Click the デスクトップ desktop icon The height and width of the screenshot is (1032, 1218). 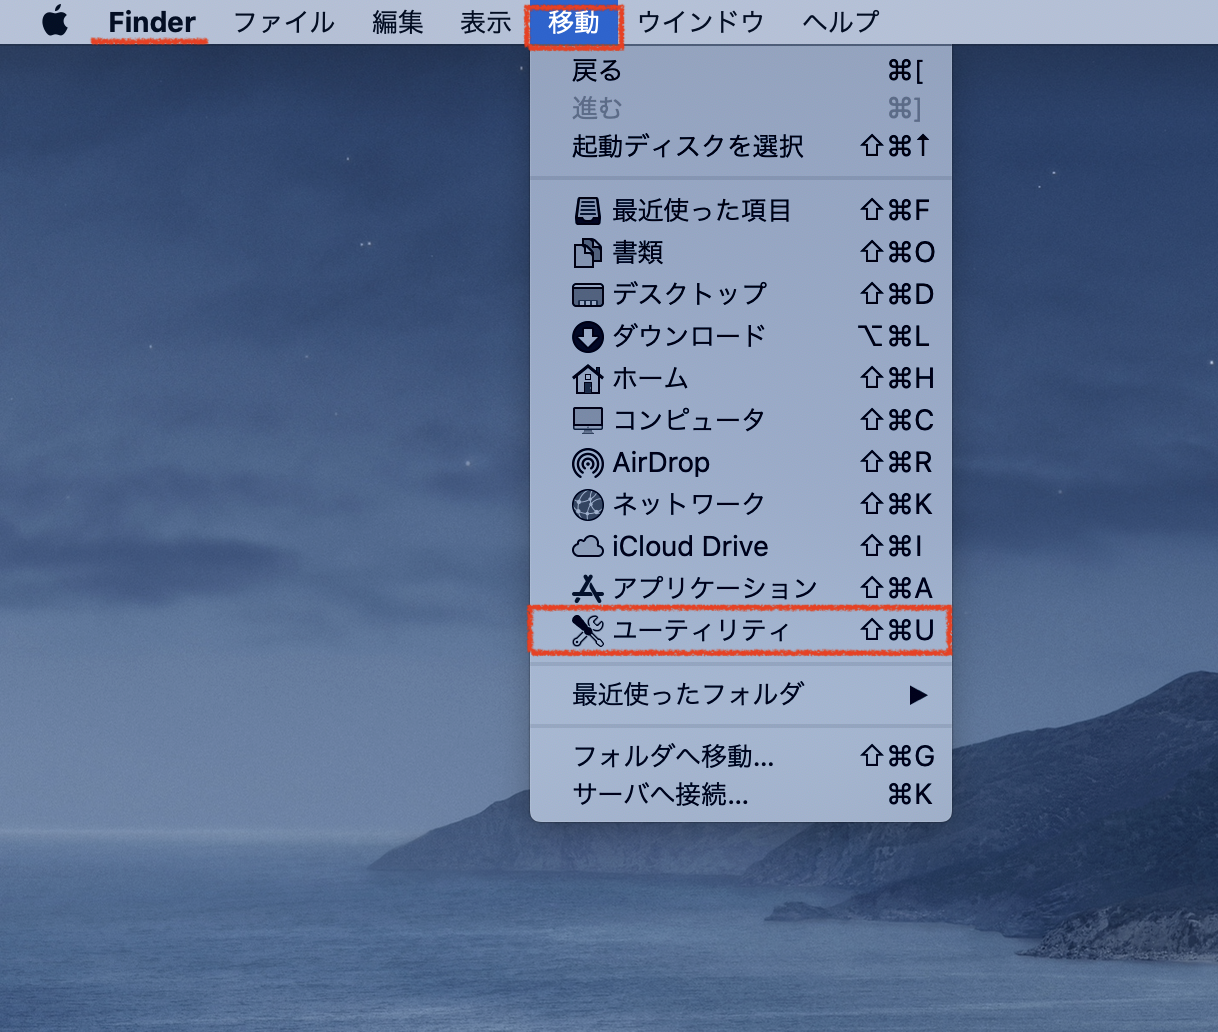[588, 295]
